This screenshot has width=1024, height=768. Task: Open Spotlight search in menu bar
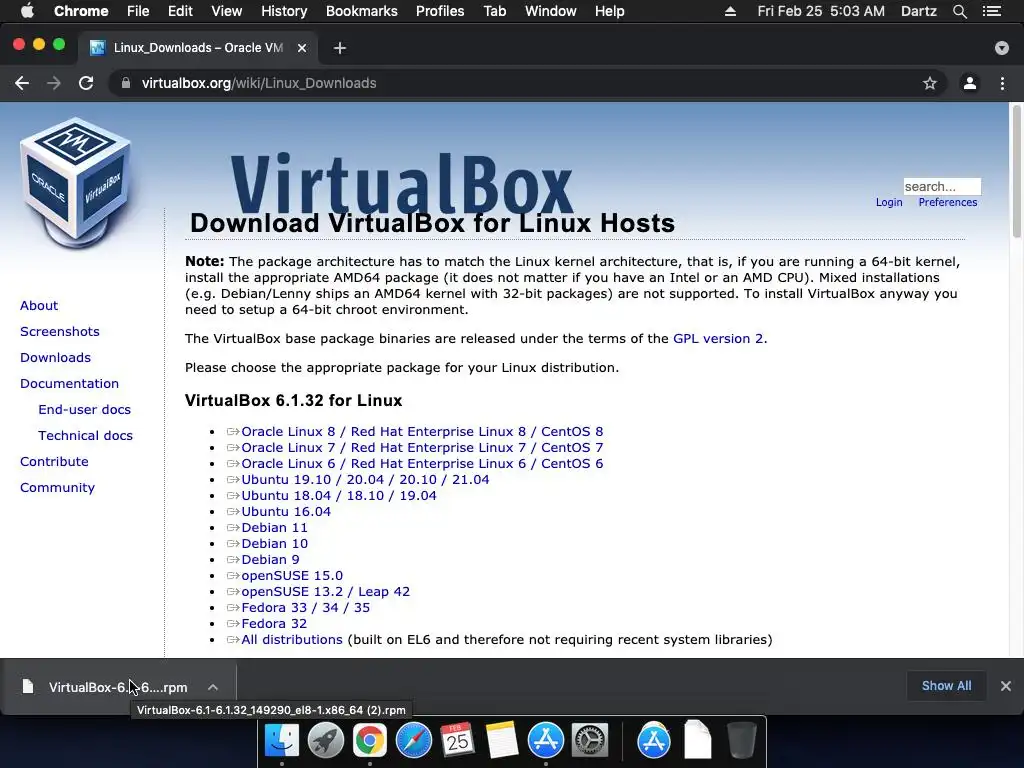[x=960, y=11]
